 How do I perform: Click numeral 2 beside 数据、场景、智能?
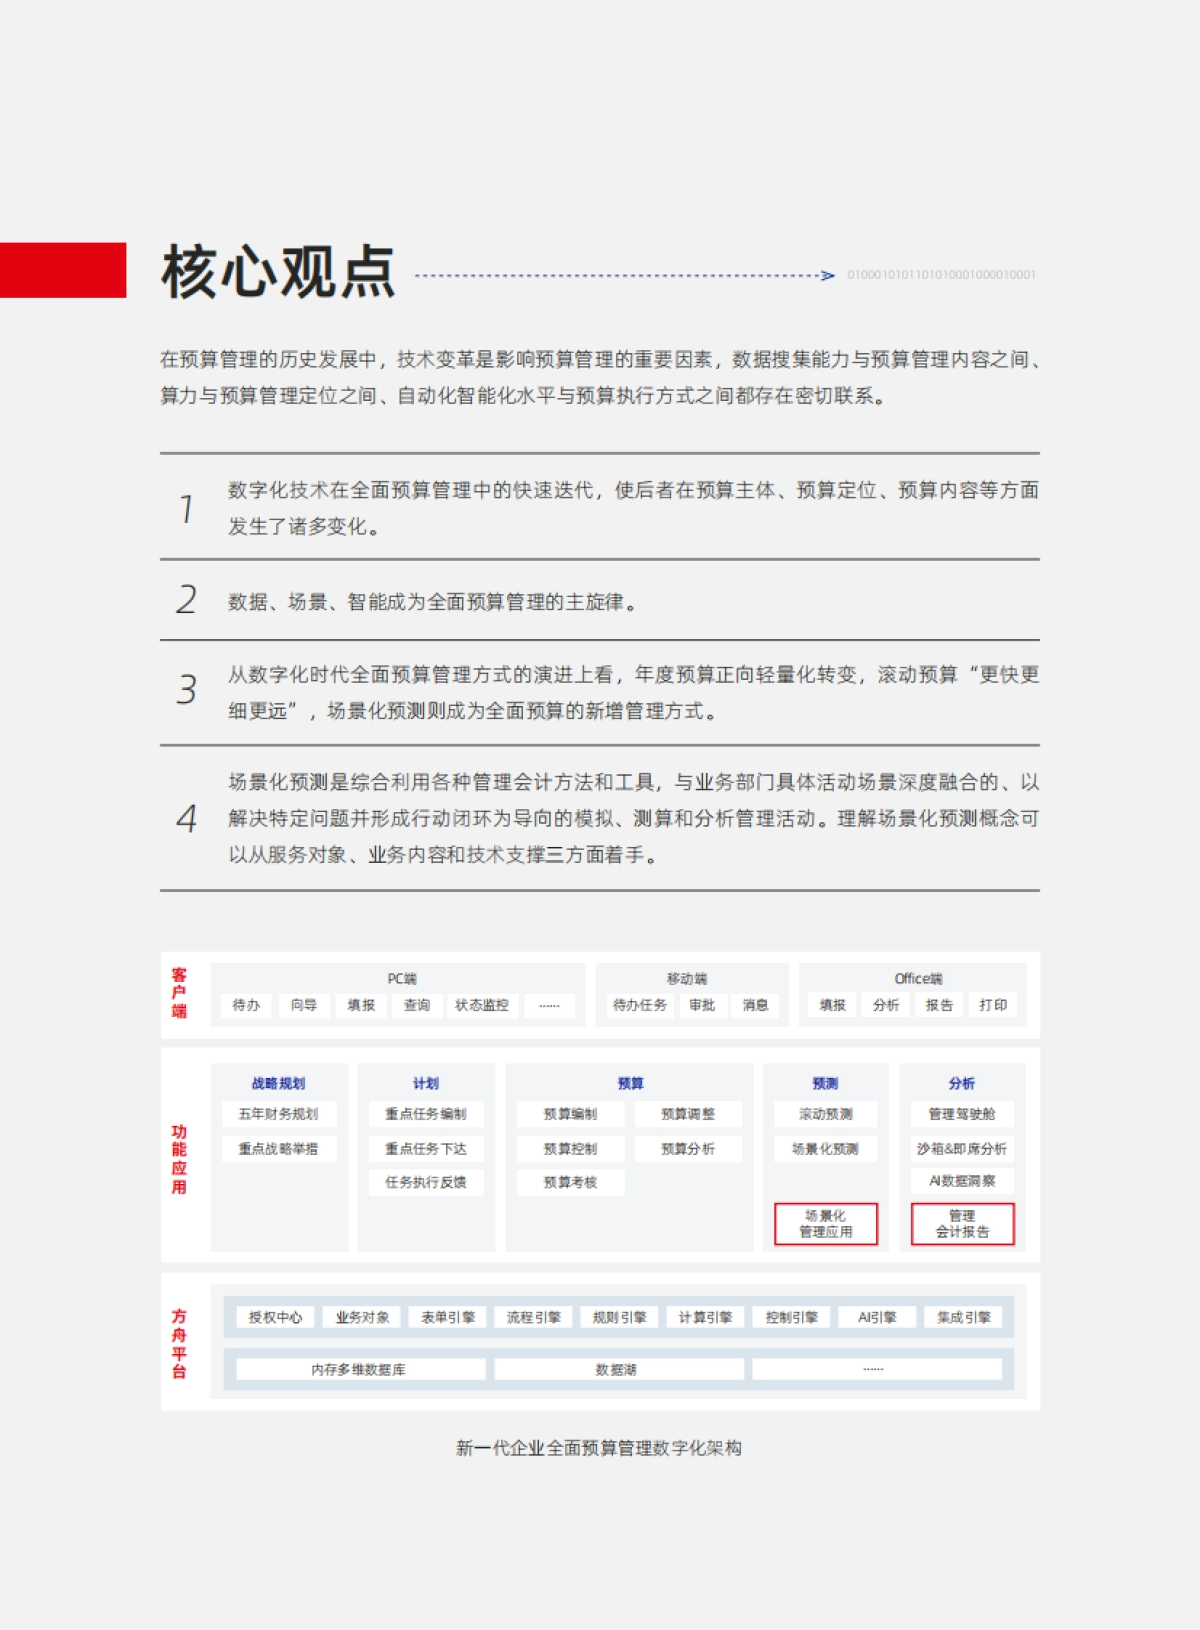[187, 599]
